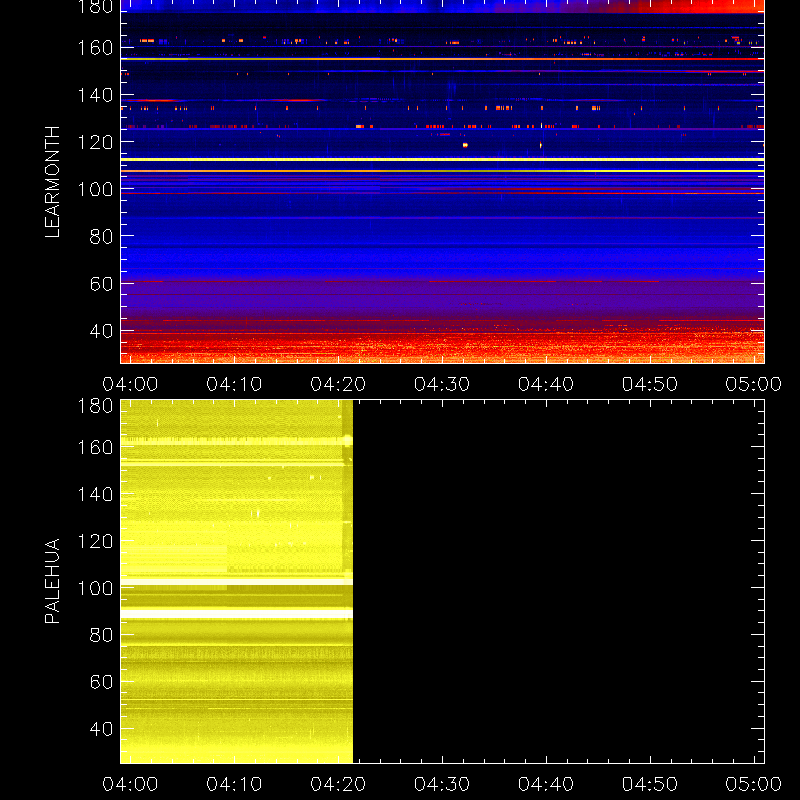Choose the 04:40 time label under the Palehua plot

coord(546,784)
